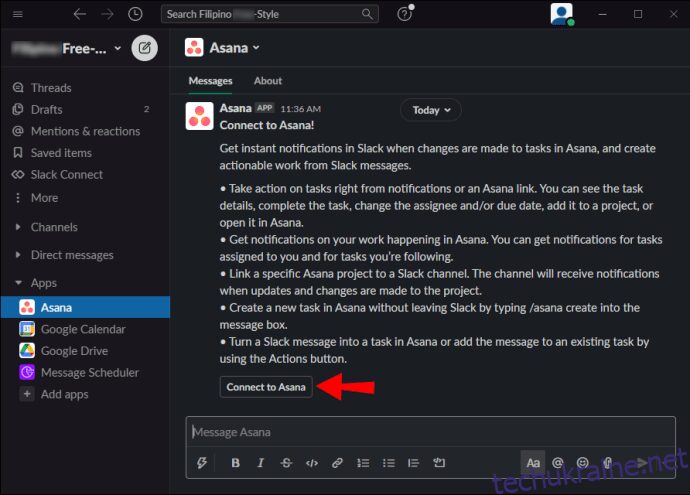Image resolution: width=690 pixels, height=495 pixels.
Task: Click the Asana logo in channel header
Action: coord(194,48)
